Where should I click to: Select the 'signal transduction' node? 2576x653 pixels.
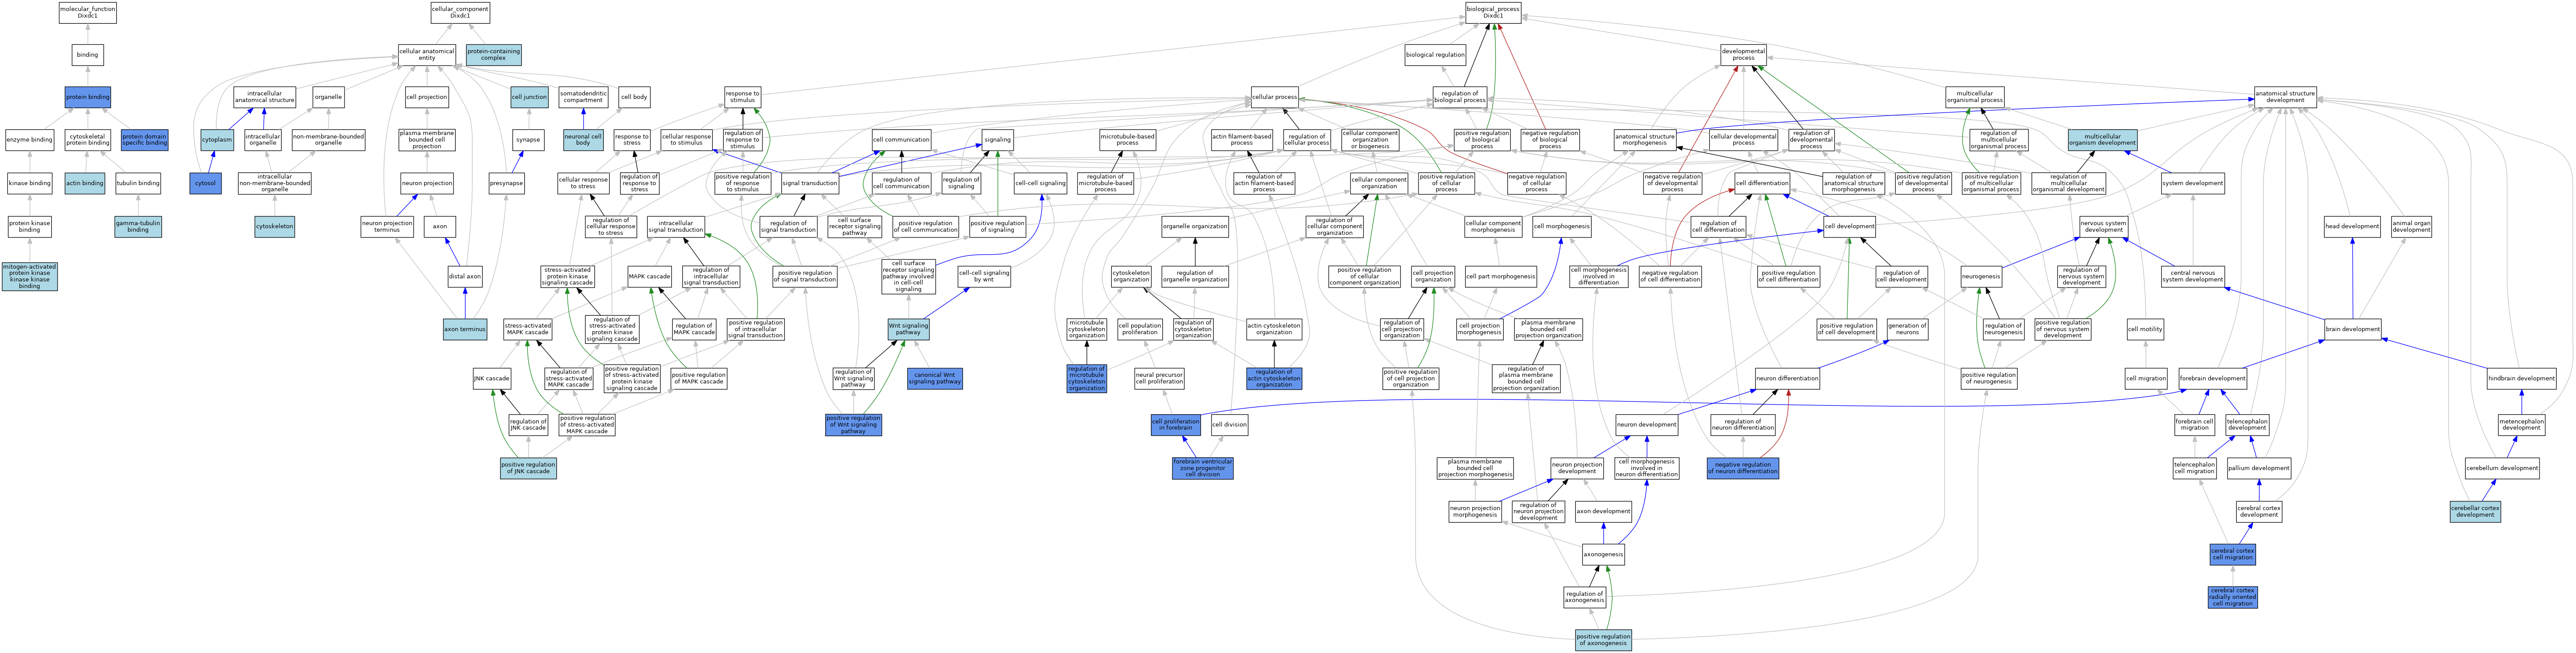point(810,183)
